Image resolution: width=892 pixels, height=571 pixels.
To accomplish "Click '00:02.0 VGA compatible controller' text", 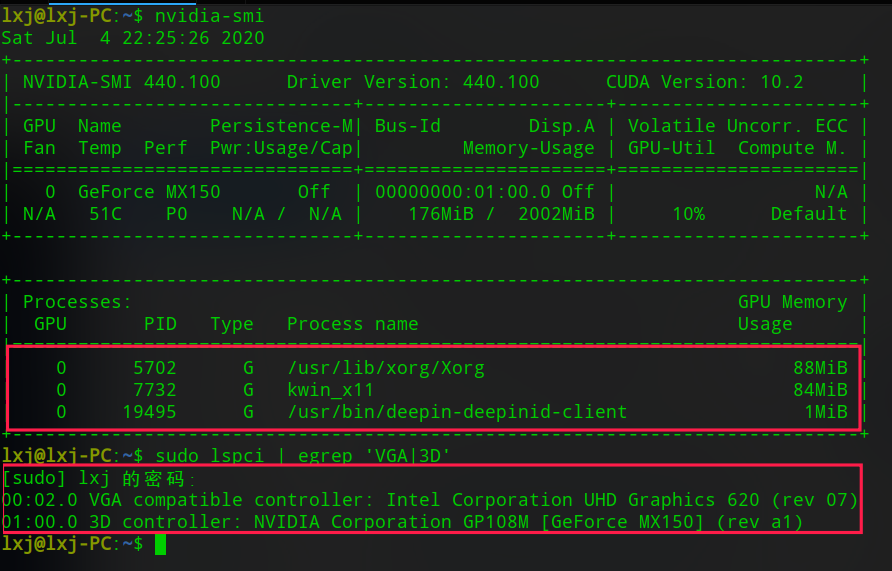I will coord(188,499).
